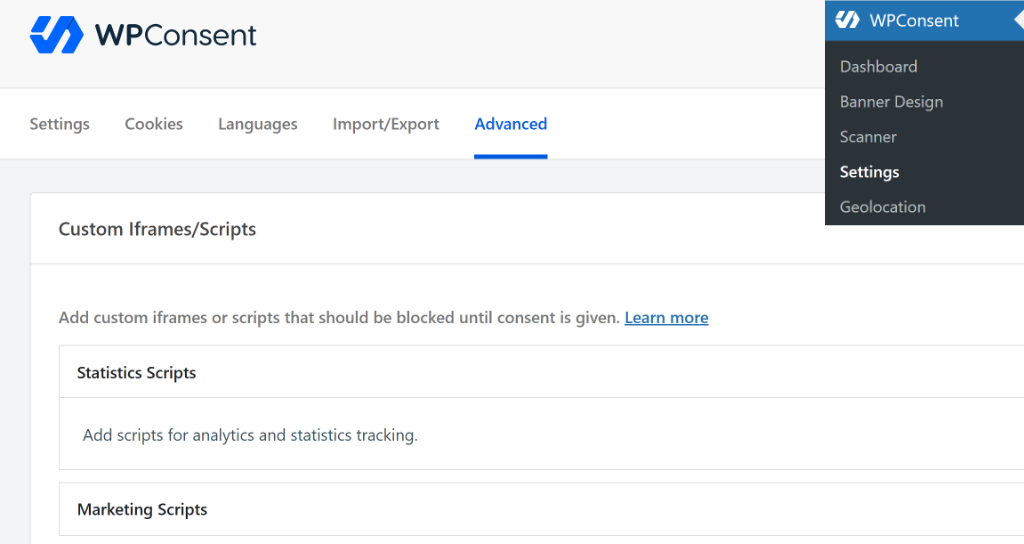Viewport: 1024px width, 544px height.
Task: Follow the Learn more link
Action: point(666,318)
